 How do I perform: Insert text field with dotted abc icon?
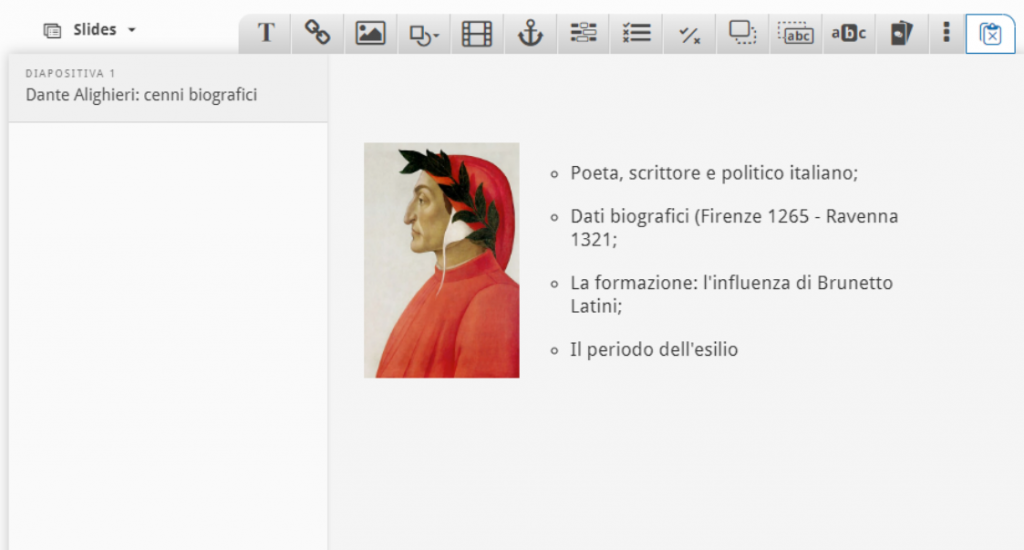pyautogui.click(x=795, y=33)
